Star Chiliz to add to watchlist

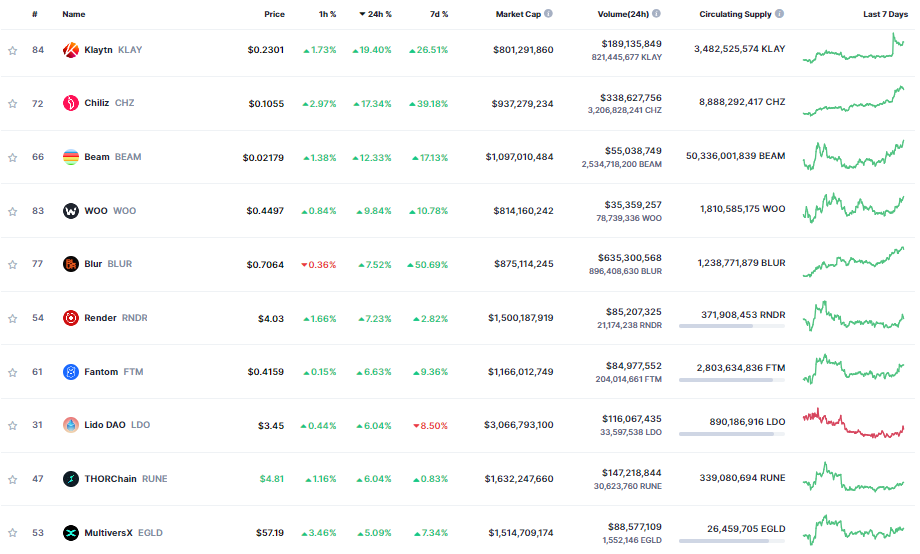pyautogui.click(x=12, y=104)
